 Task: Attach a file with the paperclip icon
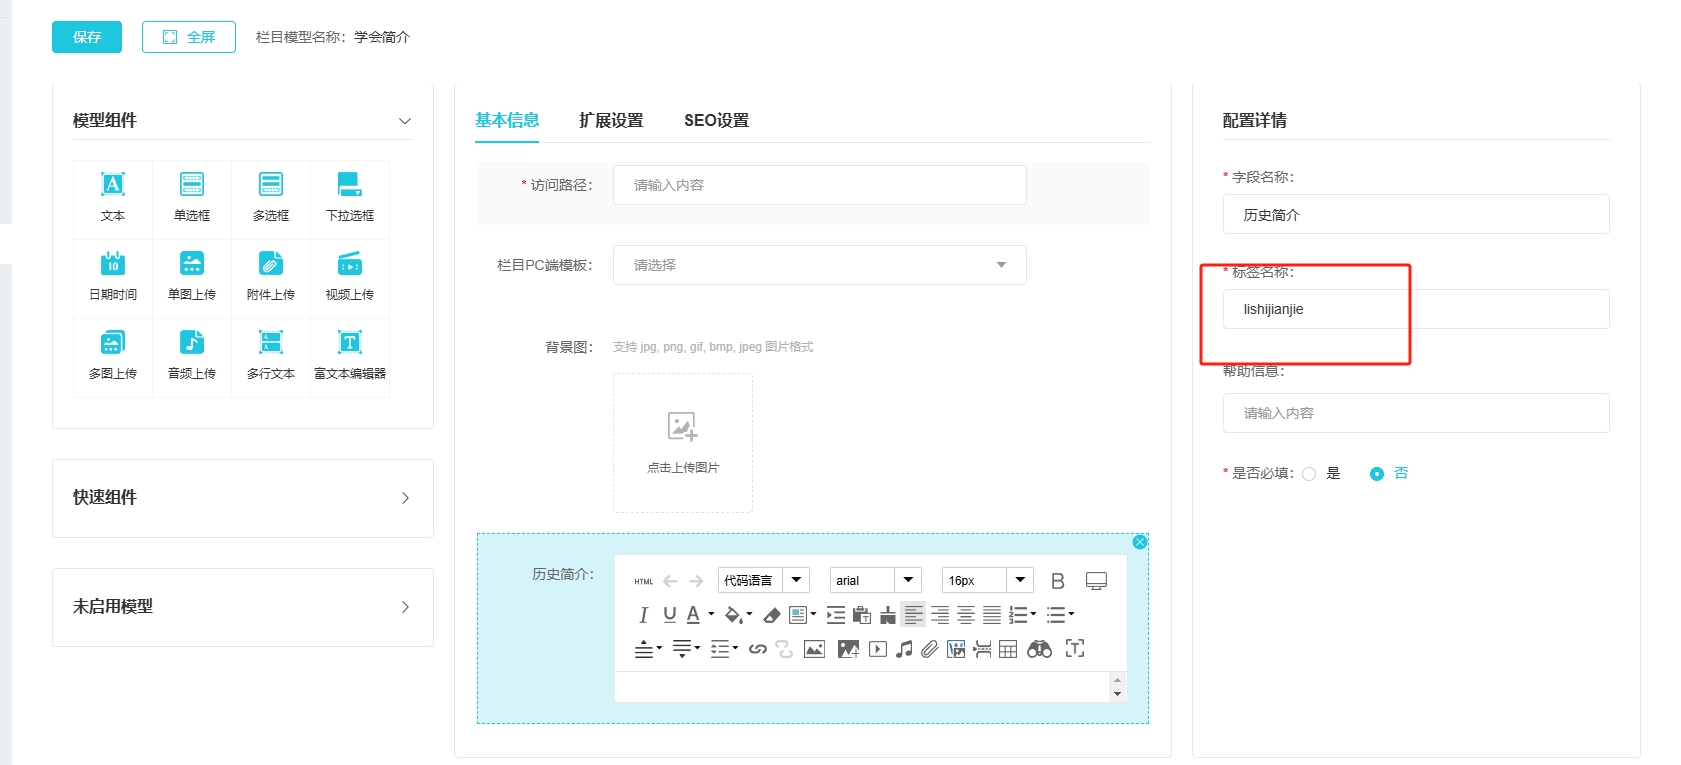930,649
